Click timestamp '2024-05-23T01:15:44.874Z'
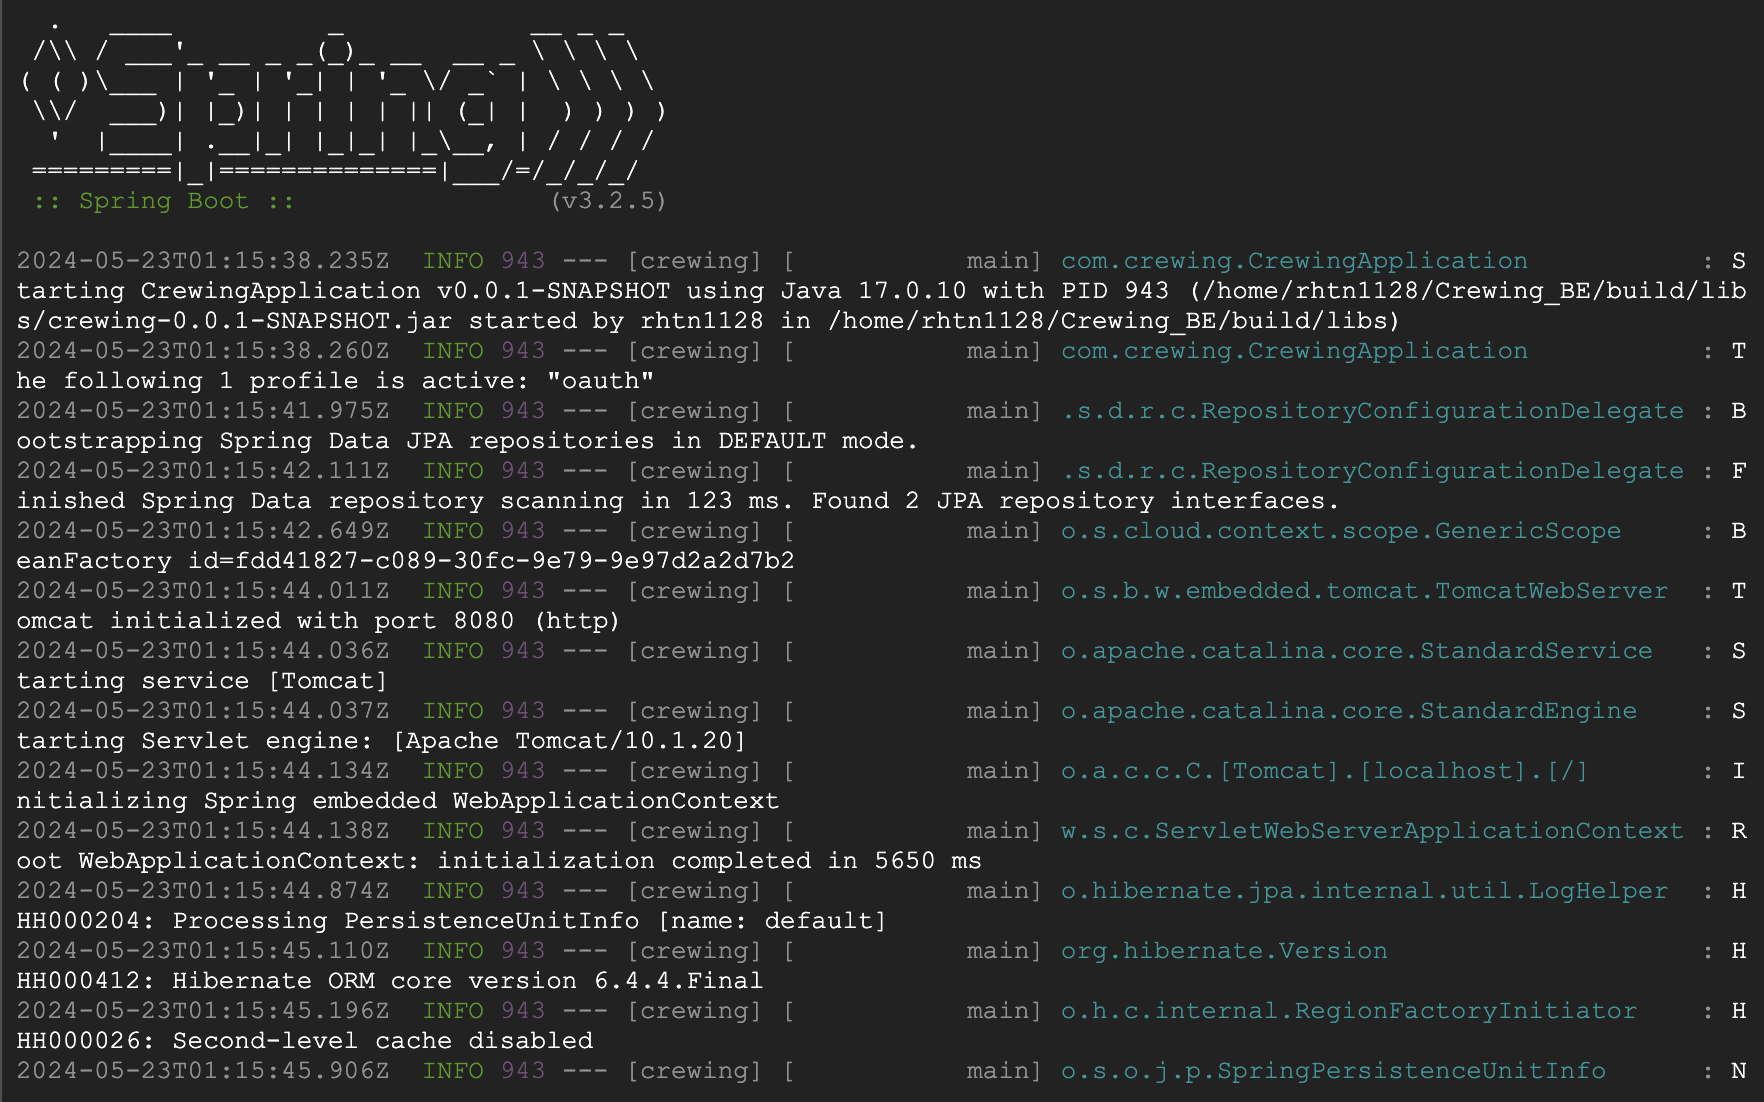The image size is (1764, 1102). coord(203,891)
